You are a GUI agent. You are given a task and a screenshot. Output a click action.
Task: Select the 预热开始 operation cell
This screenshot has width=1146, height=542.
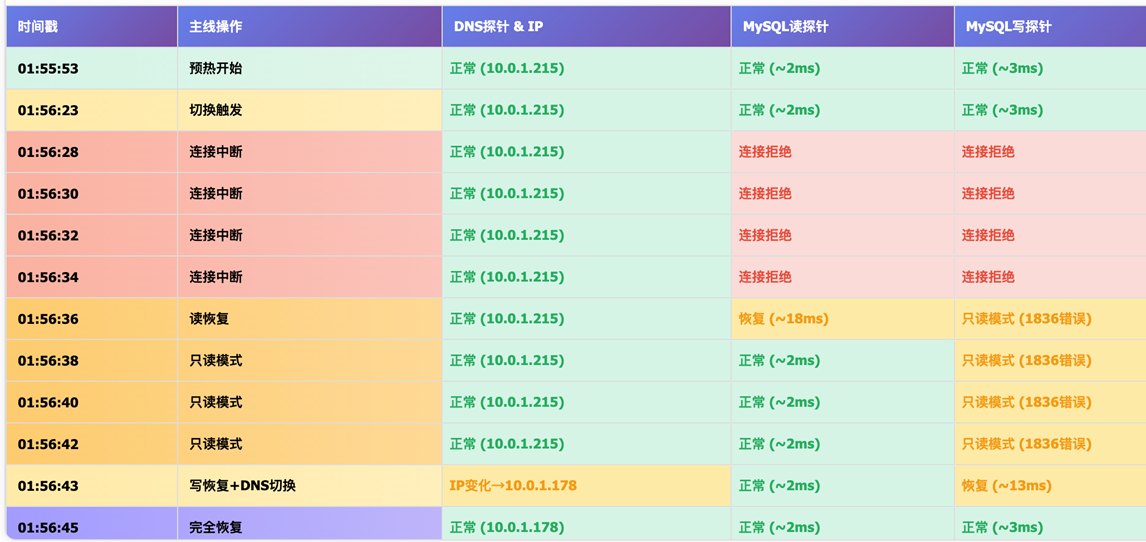pos(216,69)
